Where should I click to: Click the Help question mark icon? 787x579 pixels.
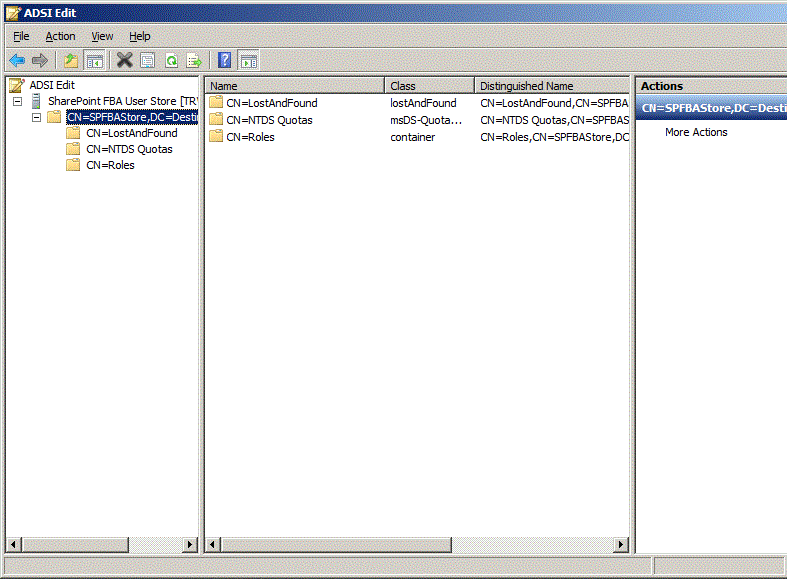[225, 60]
